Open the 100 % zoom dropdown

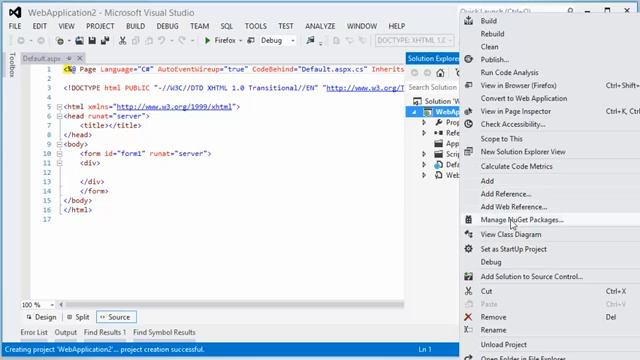(52, 305)
